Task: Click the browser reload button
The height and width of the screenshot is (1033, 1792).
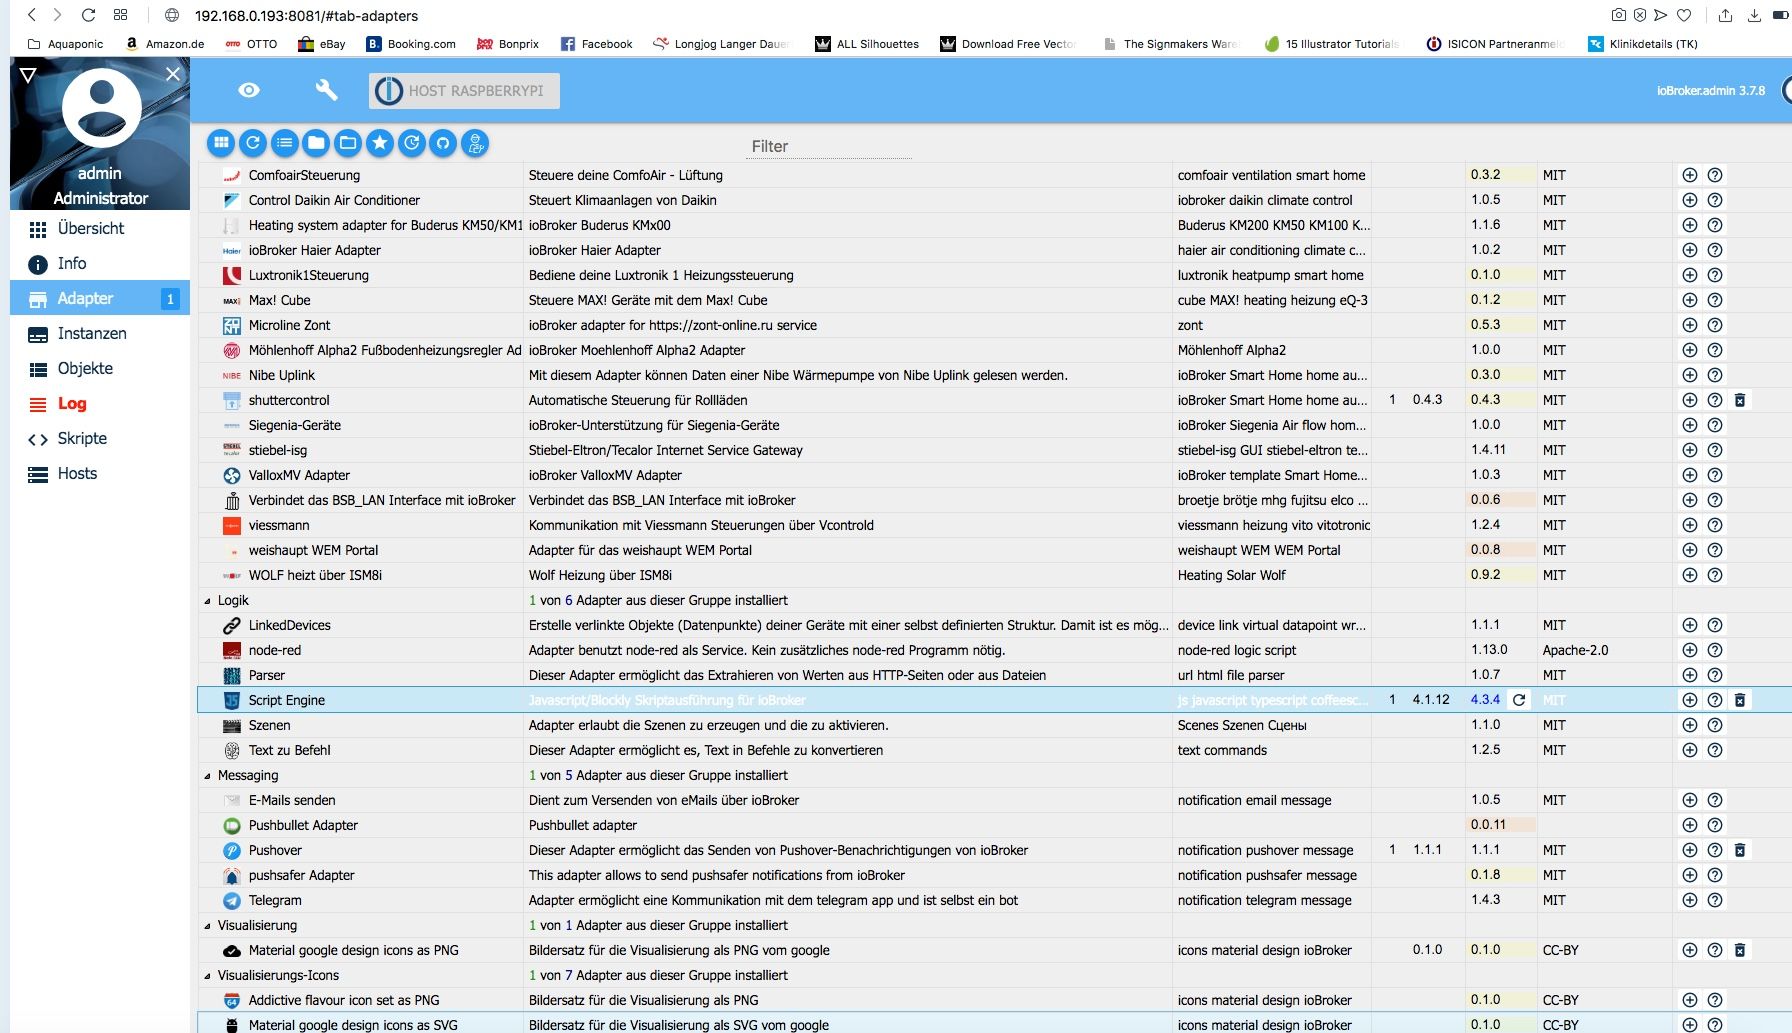Action: [88, 15]
